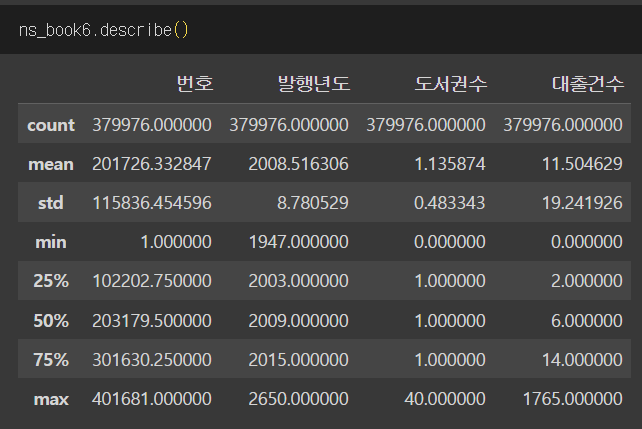This screenshot has width=642, height=429.
Task: Select 50% value 2009.000000
Action: tap(298, 321)
